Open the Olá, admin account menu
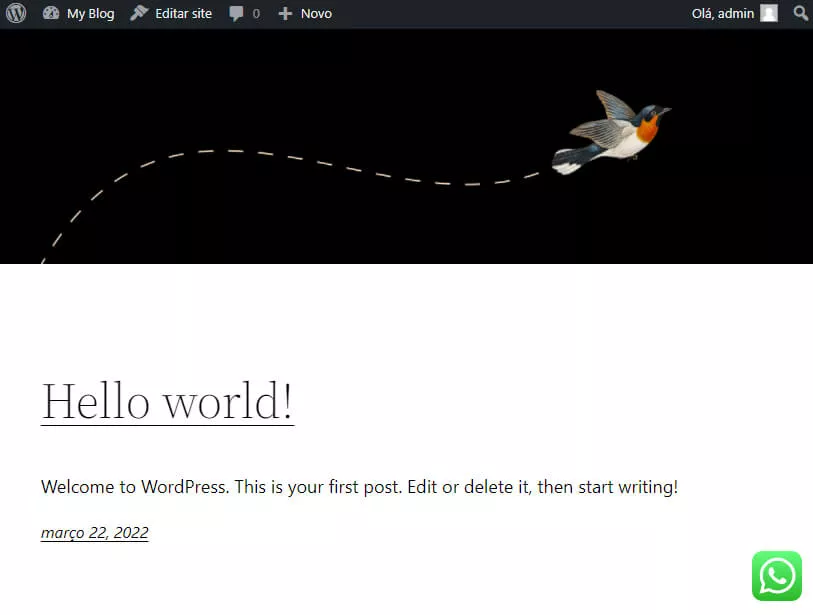The image size is (813, 615). (722, 13)
